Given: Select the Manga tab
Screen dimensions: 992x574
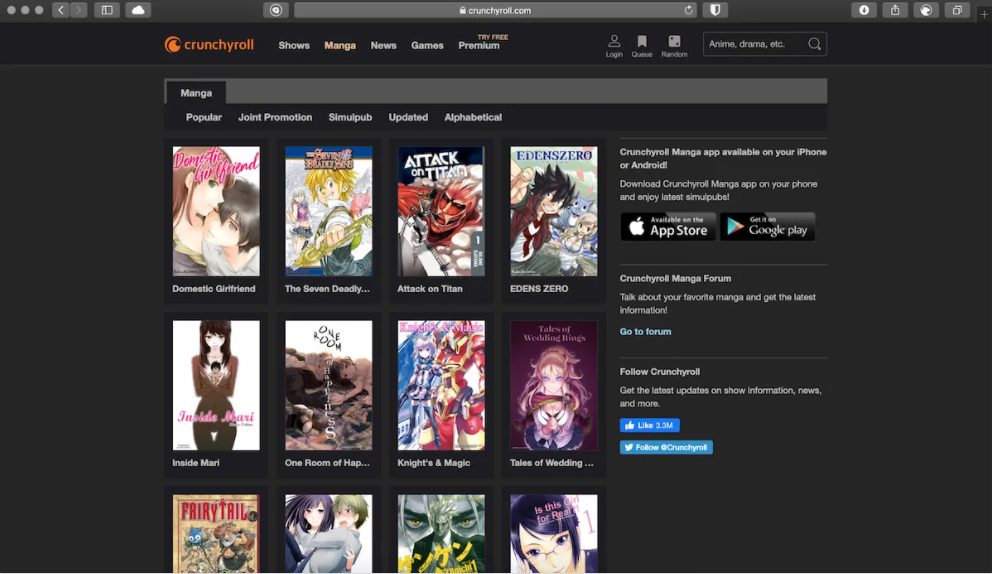Looking at the screenshot, I should click(x=196, y=93).
